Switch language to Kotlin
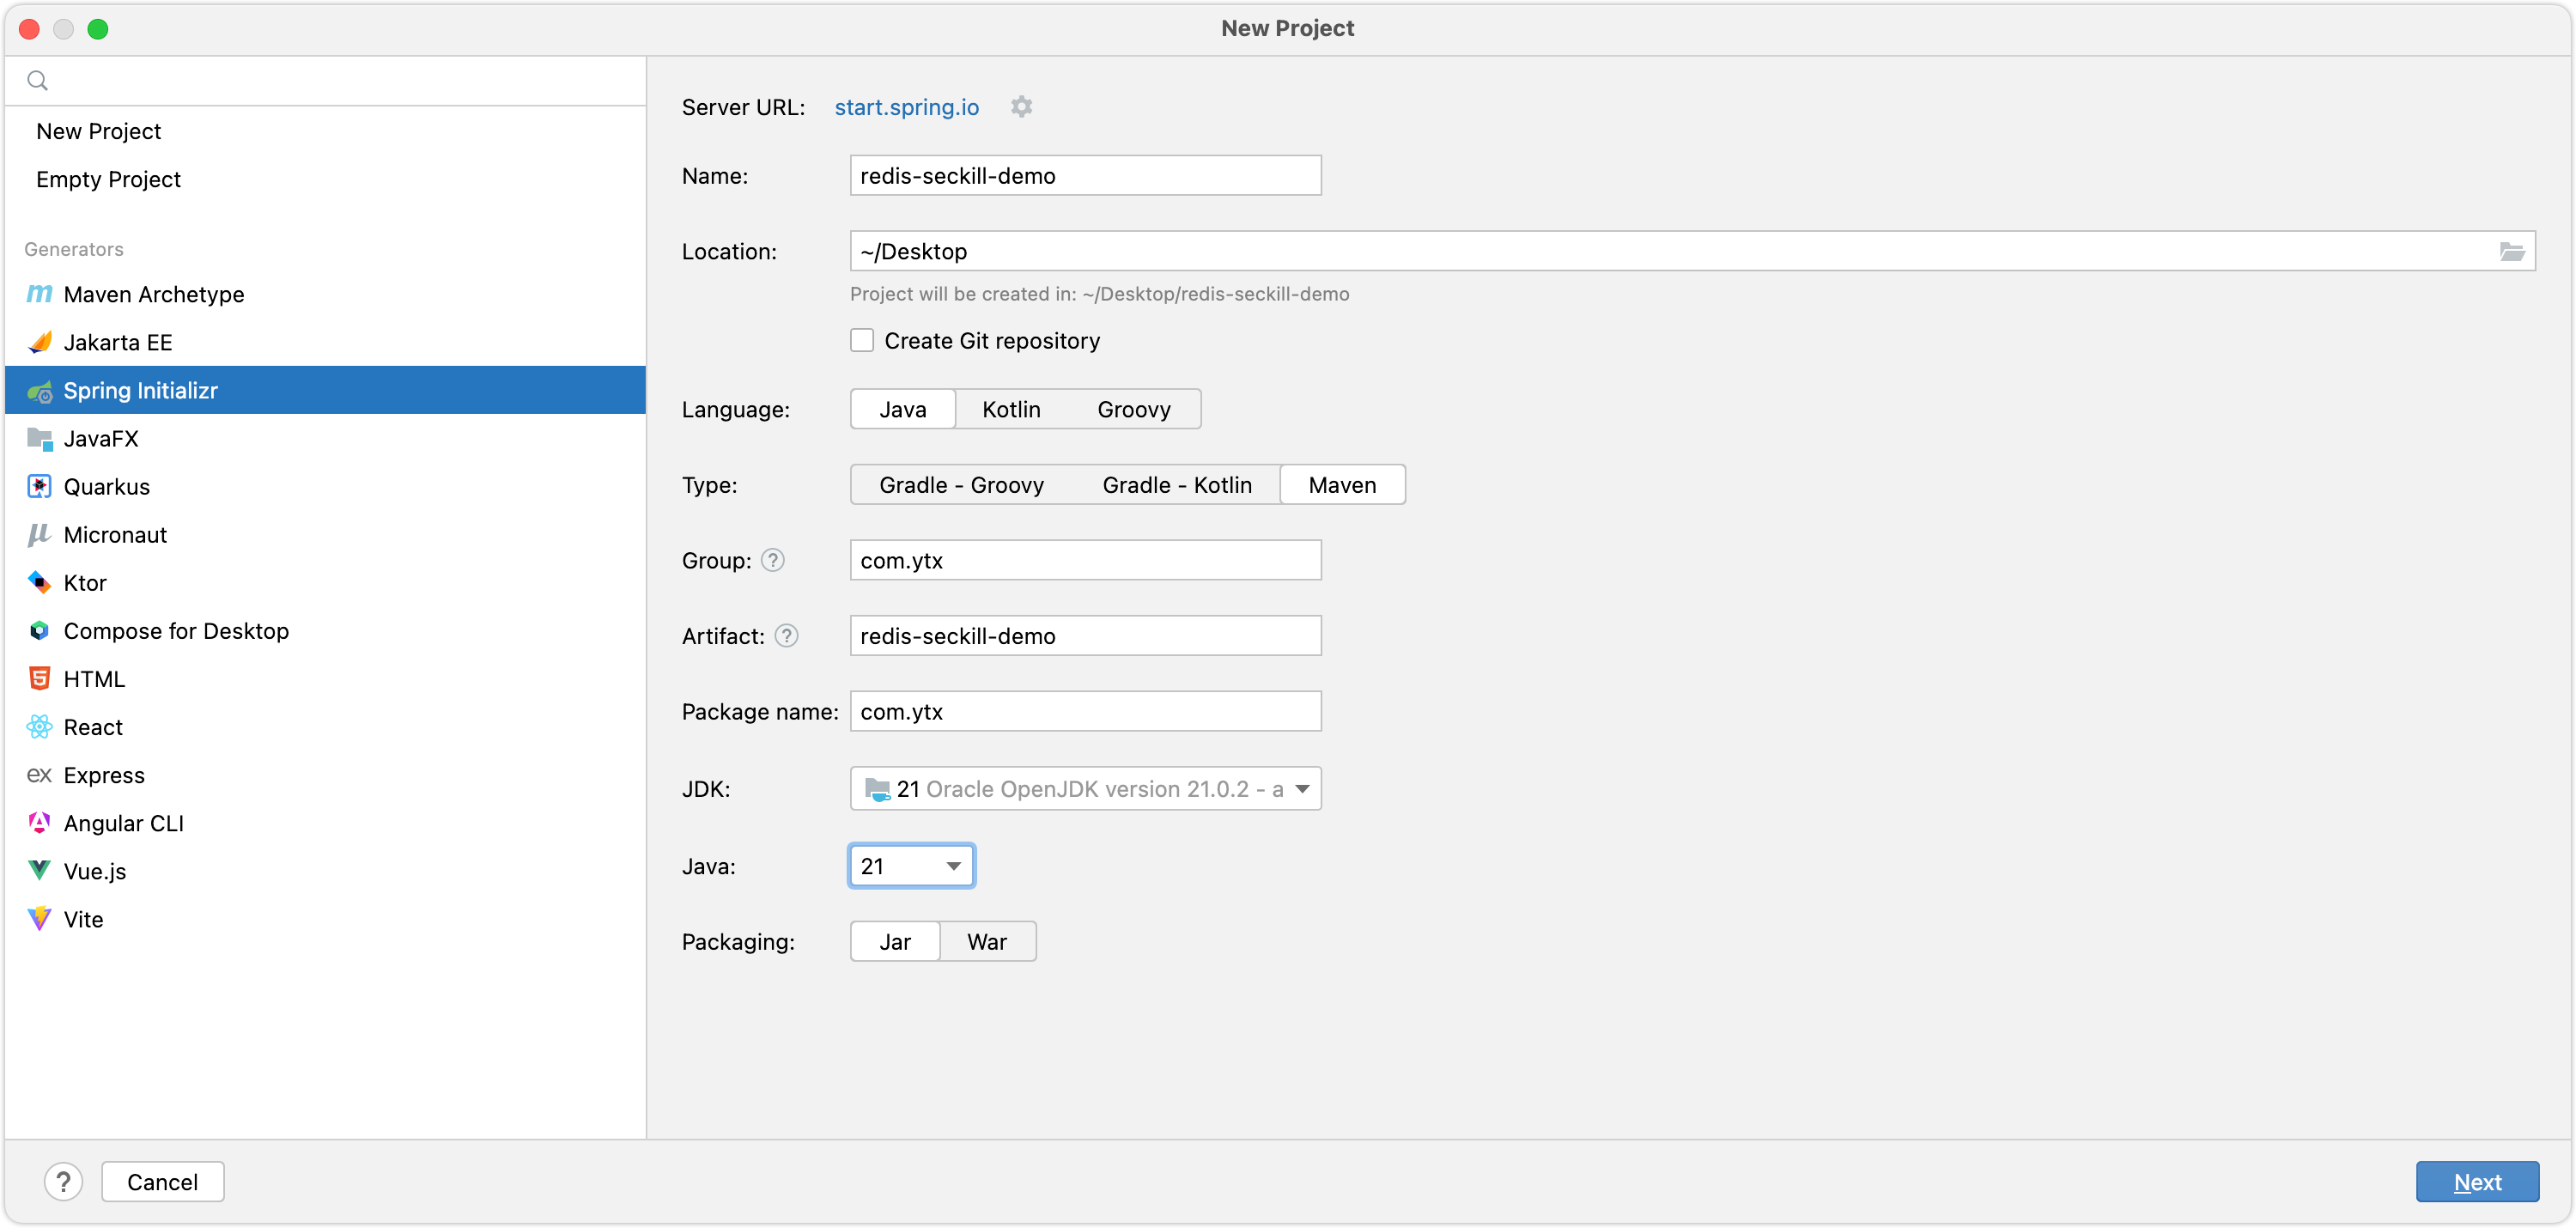Viewport: 2576px width, 1228px height. coord(1010,409)
